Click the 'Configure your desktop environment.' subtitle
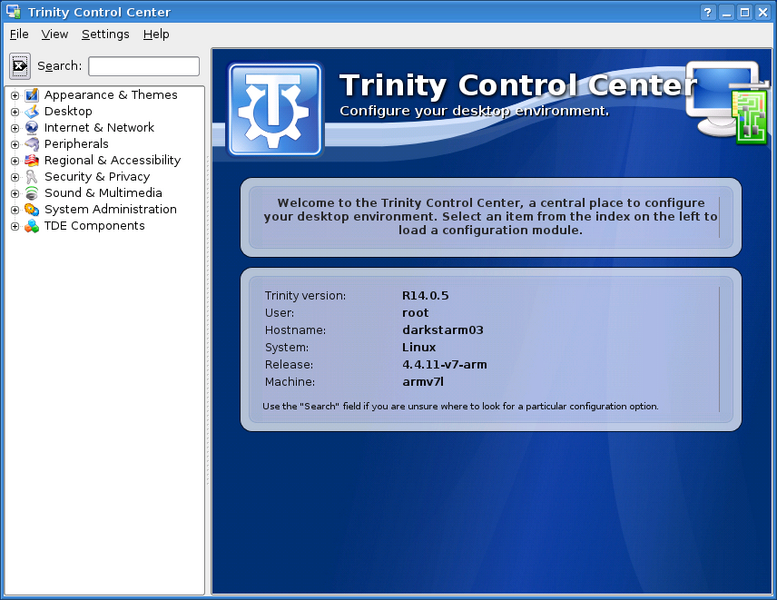Image resolution: width=777 pixels, height=600 pixels. [x=474, y=110]
